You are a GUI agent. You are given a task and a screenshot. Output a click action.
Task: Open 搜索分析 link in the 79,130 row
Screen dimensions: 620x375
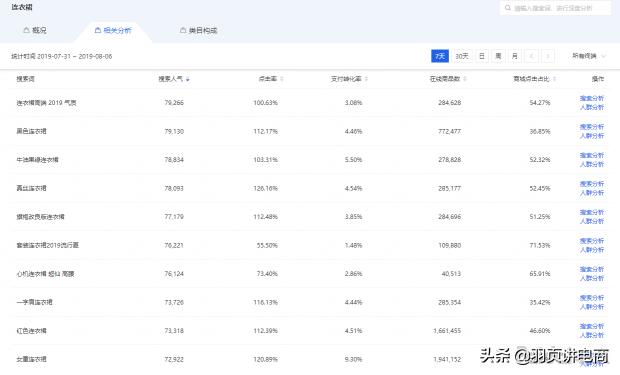coord(592,127)
